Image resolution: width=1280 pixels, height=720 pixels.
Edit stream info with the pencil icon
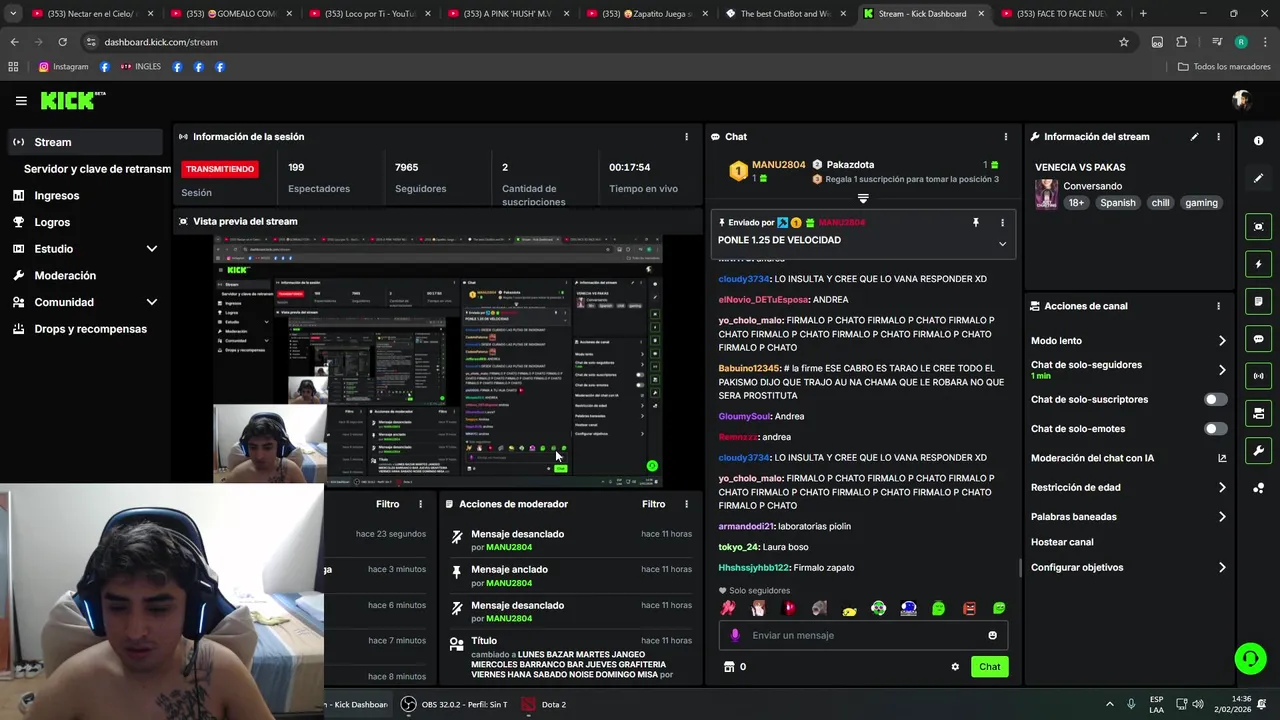1194,137
